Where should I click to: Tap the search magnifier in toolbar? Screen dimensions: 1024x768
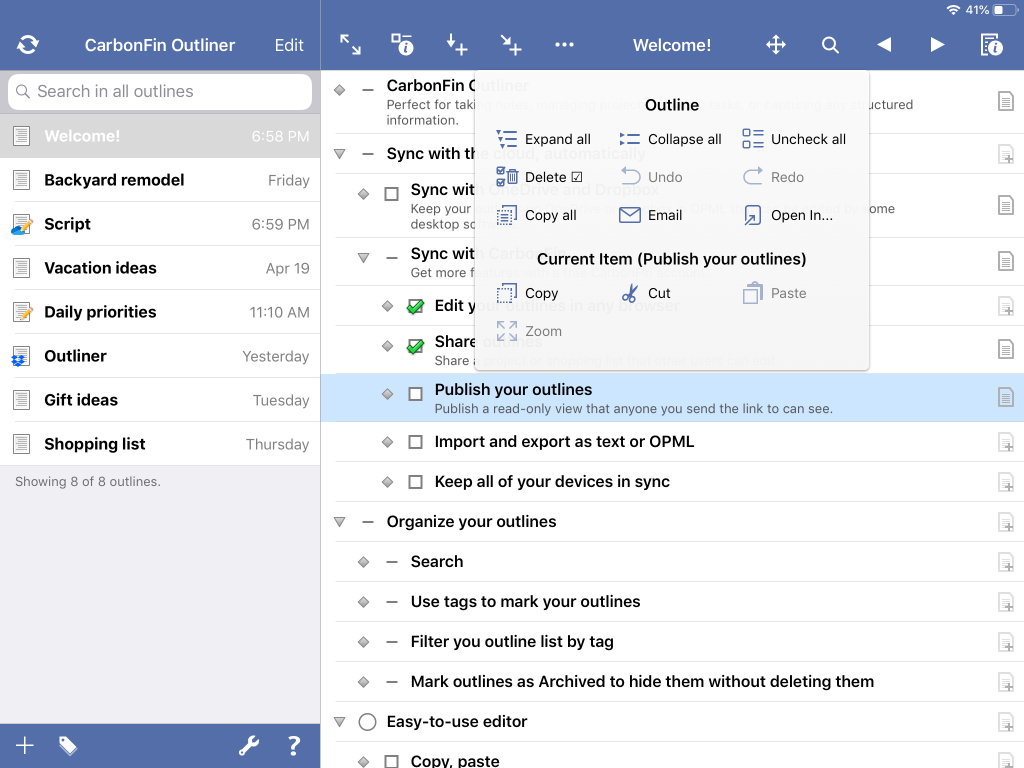(x=830, y=44)
